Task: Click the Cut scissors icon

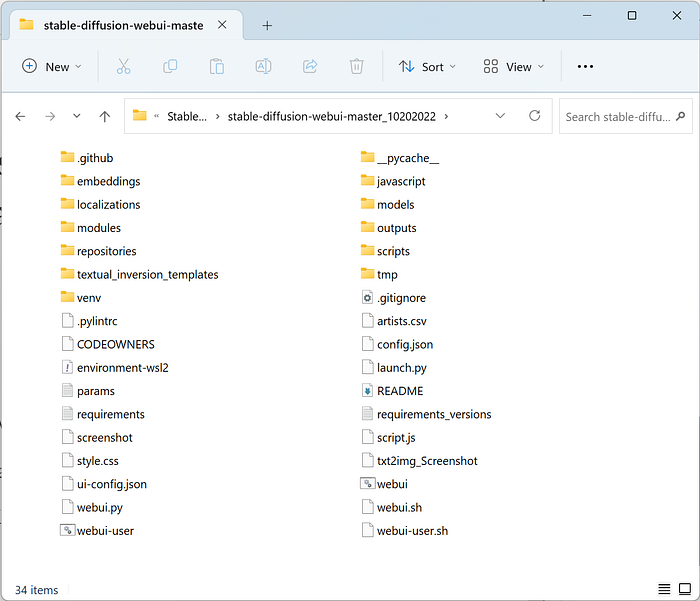Action: click(124, 67)
